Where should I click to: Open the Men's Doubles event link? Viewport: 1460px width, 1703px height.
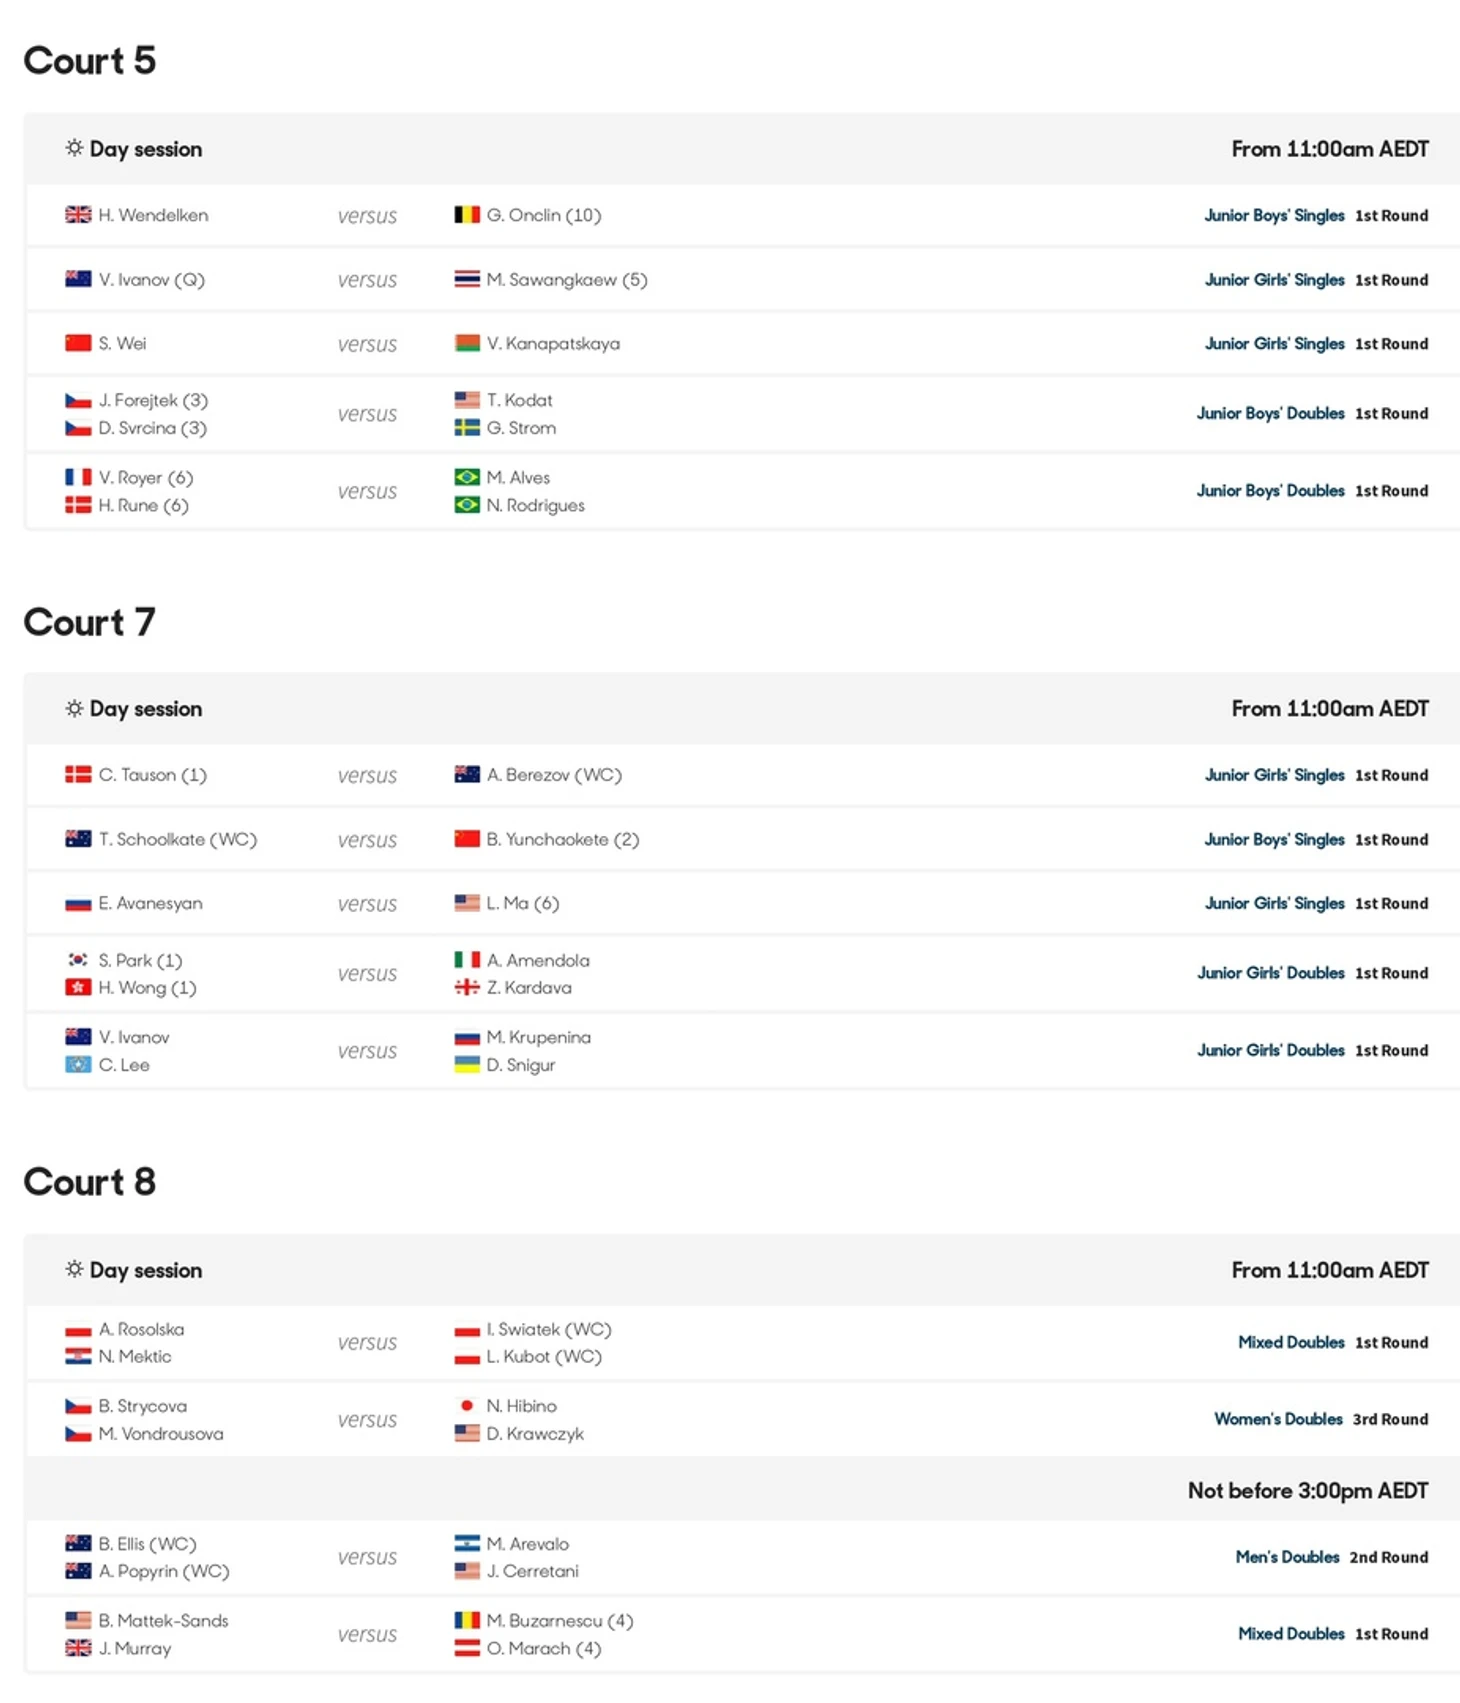pos(1287,1557)
